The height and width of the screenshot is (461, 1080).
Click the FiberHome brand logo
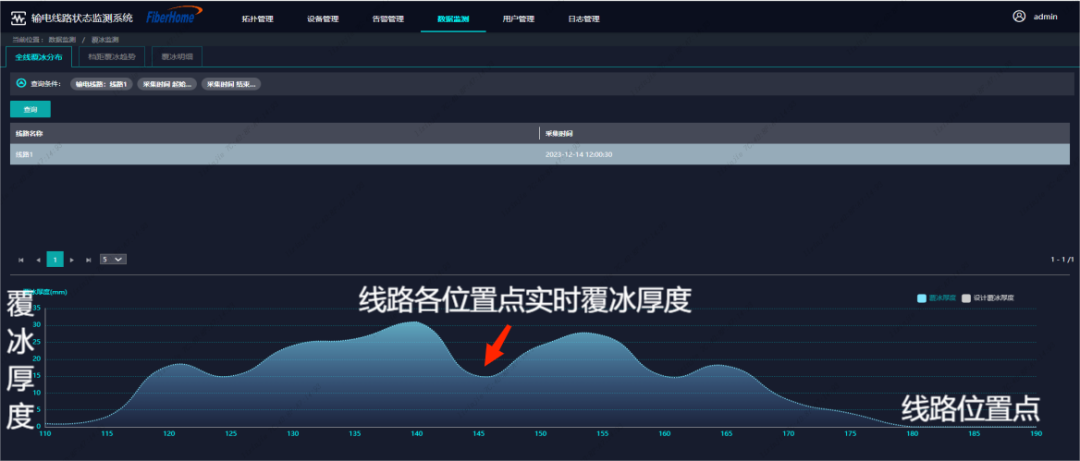coord(173,17)
